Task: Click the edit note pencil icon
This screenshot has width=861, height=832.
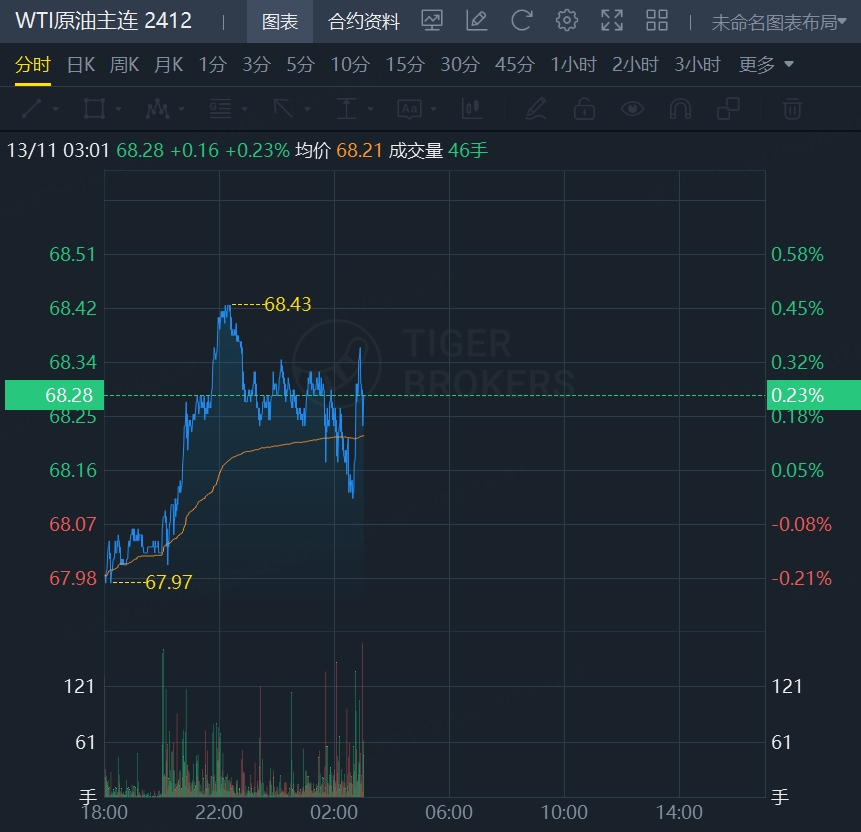Action: 477,20
